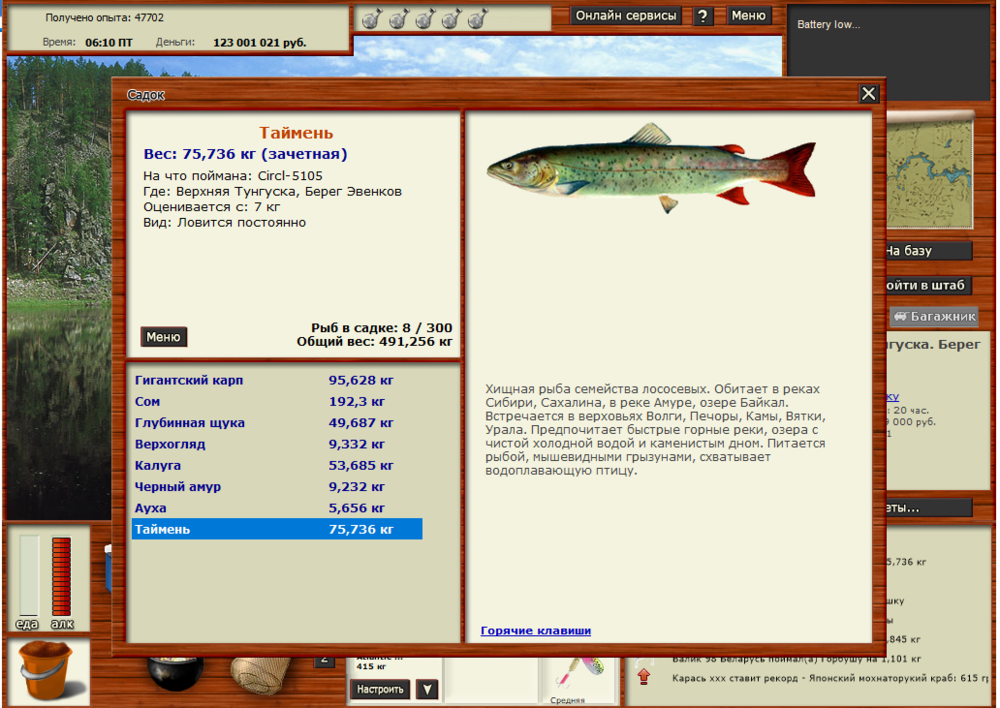Click the taimen fish picture
The width and height of the screenshot is (1000, 708).
tap(651, 168)
